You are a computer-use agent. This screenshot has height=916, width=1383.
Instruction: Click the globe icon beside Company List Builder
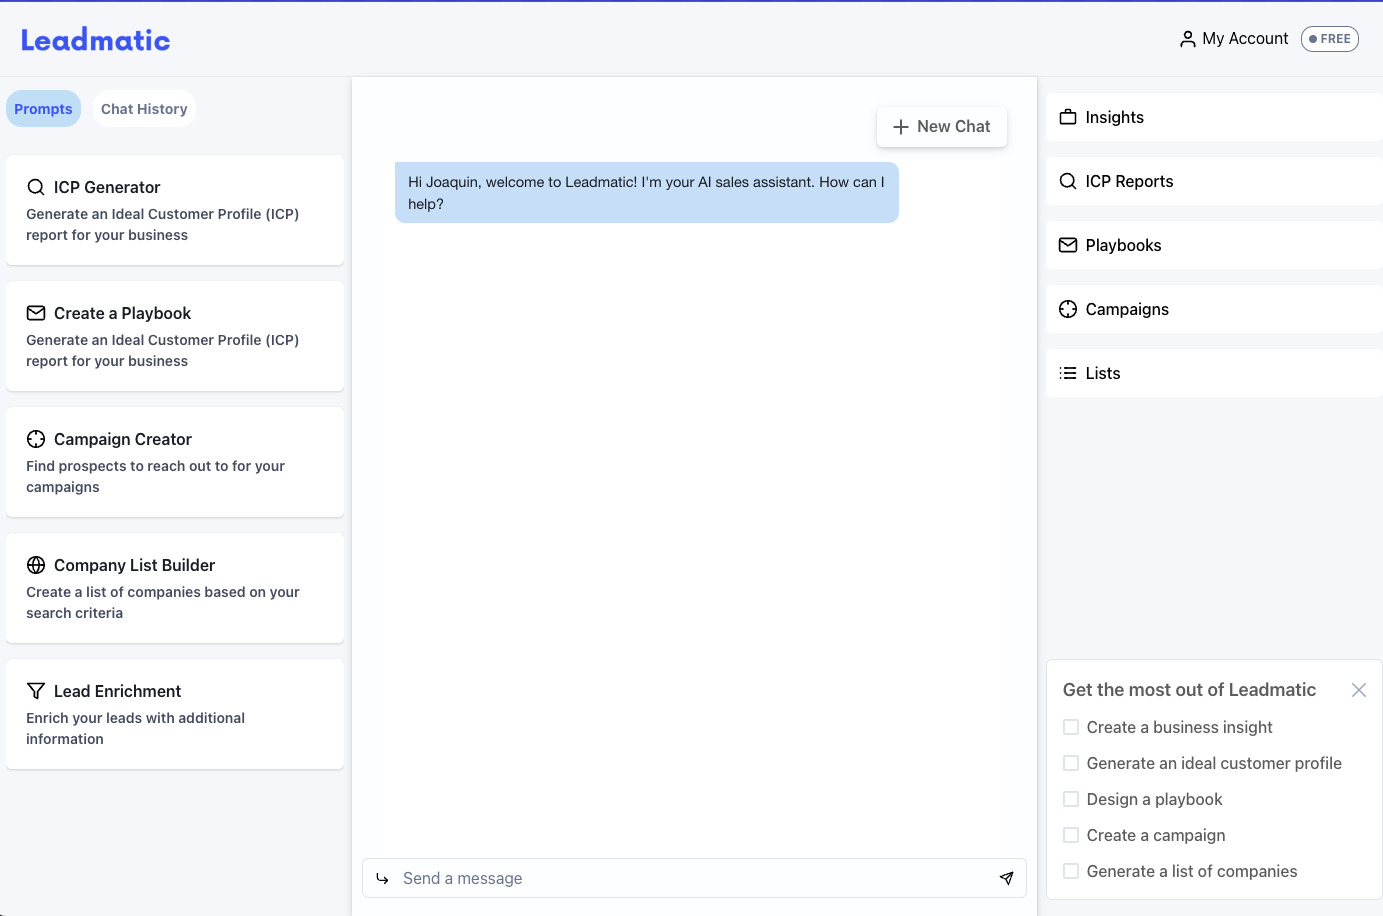click(36, 565)
